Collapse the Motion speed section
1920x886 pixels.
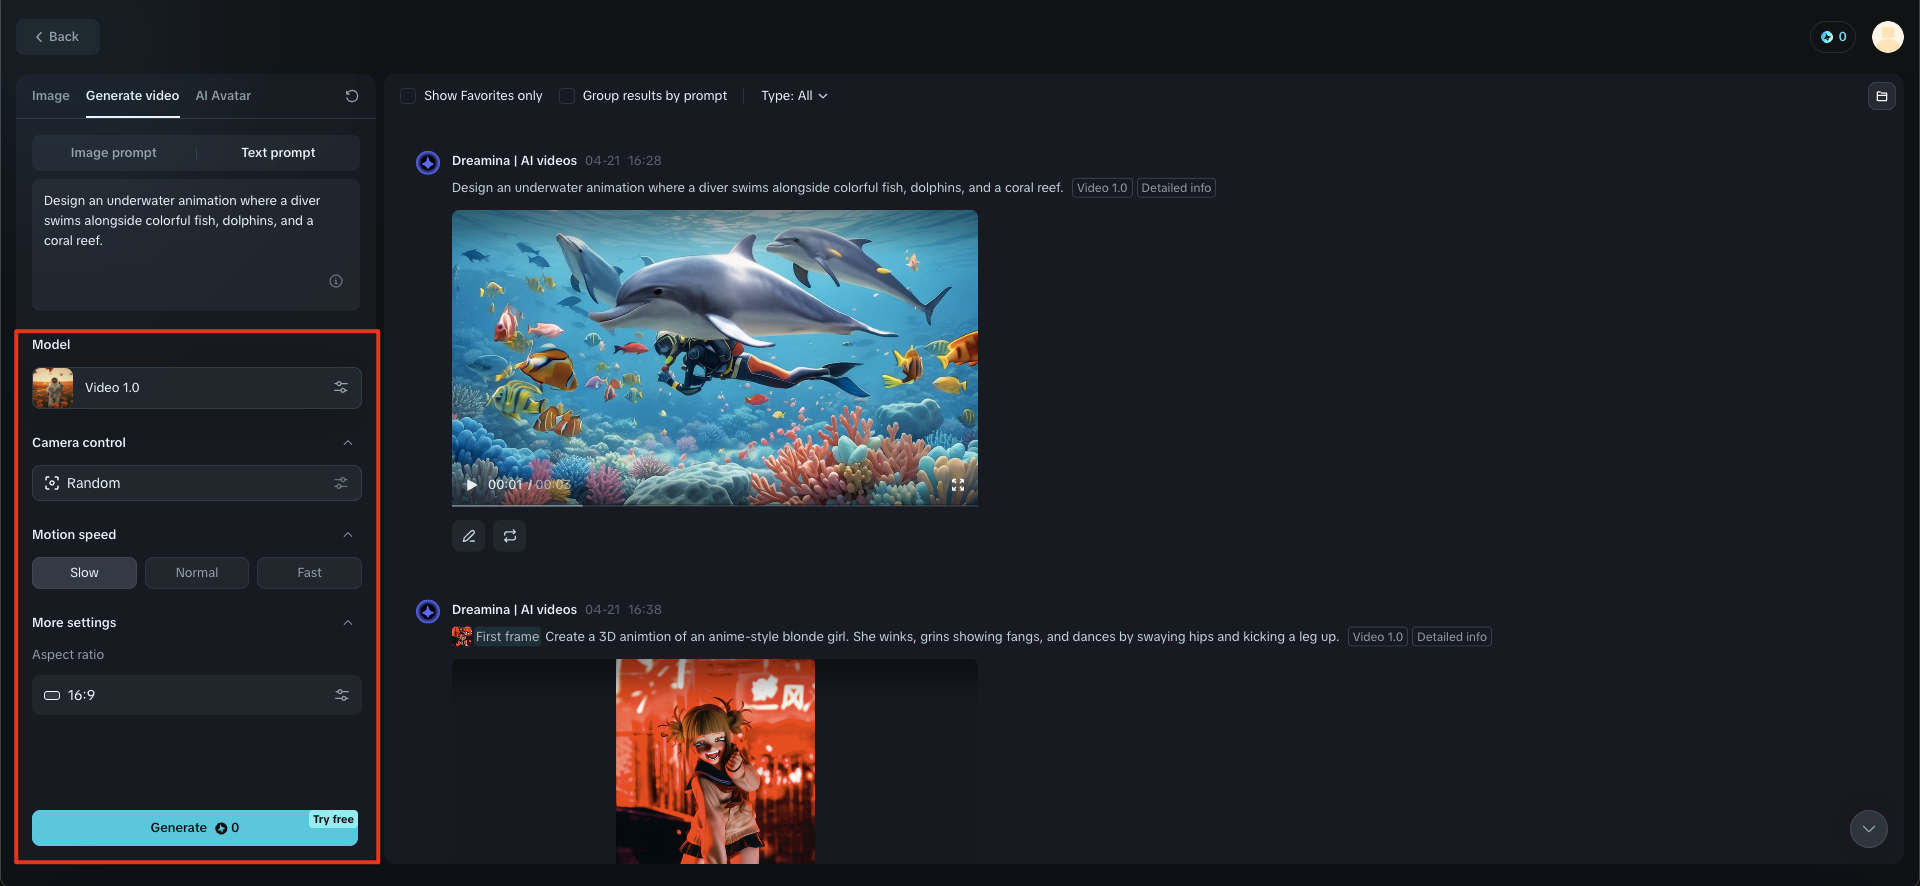(x=348, y=535)
